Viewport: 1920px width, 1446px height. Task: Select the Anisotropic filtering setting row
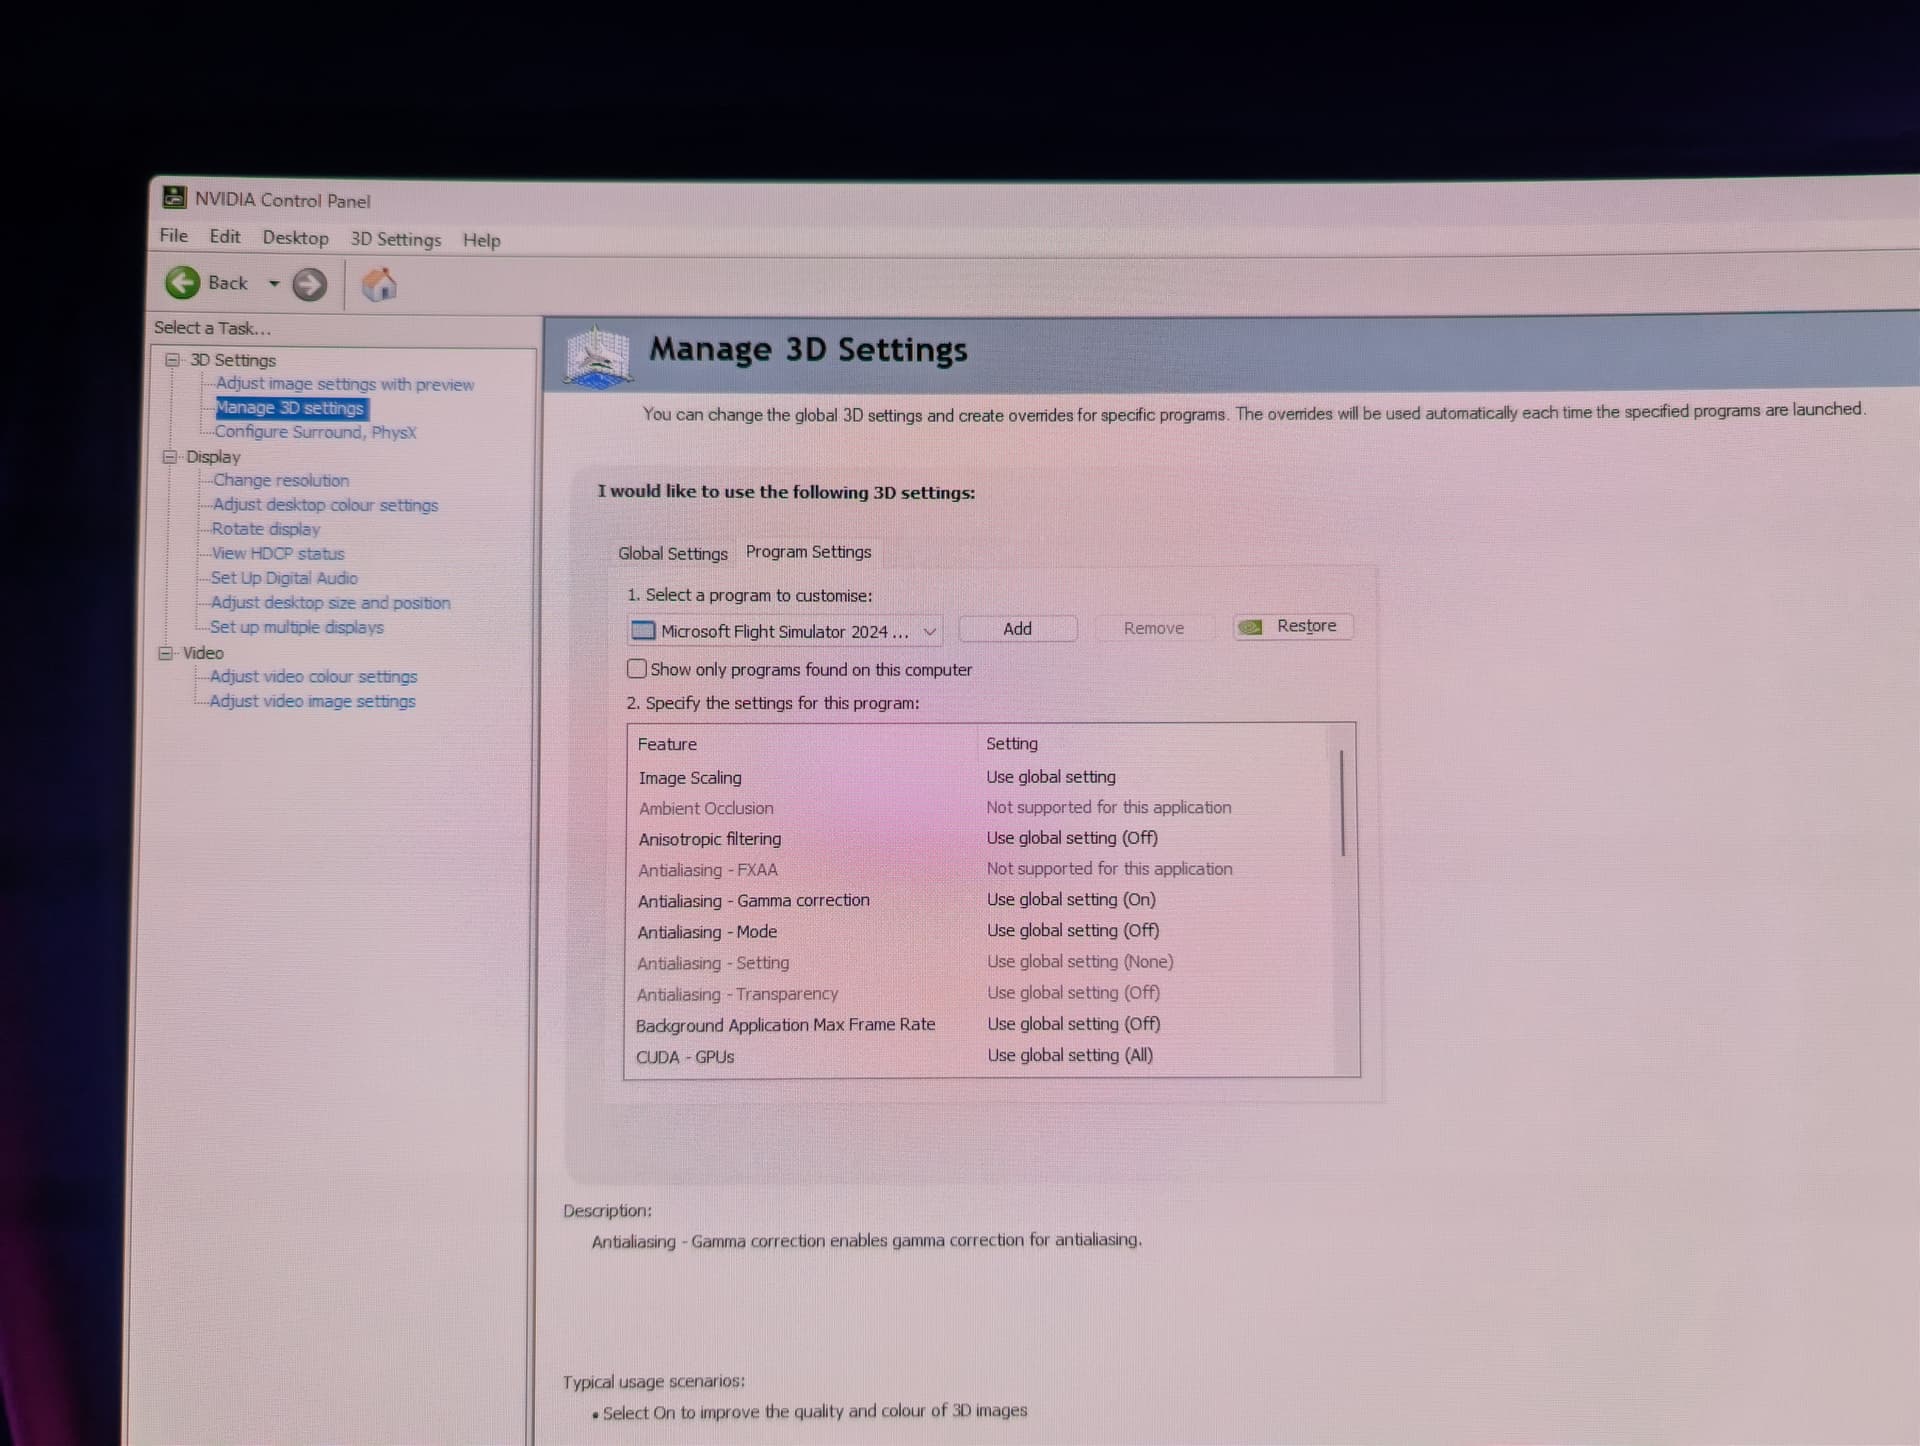click(710, 839)
